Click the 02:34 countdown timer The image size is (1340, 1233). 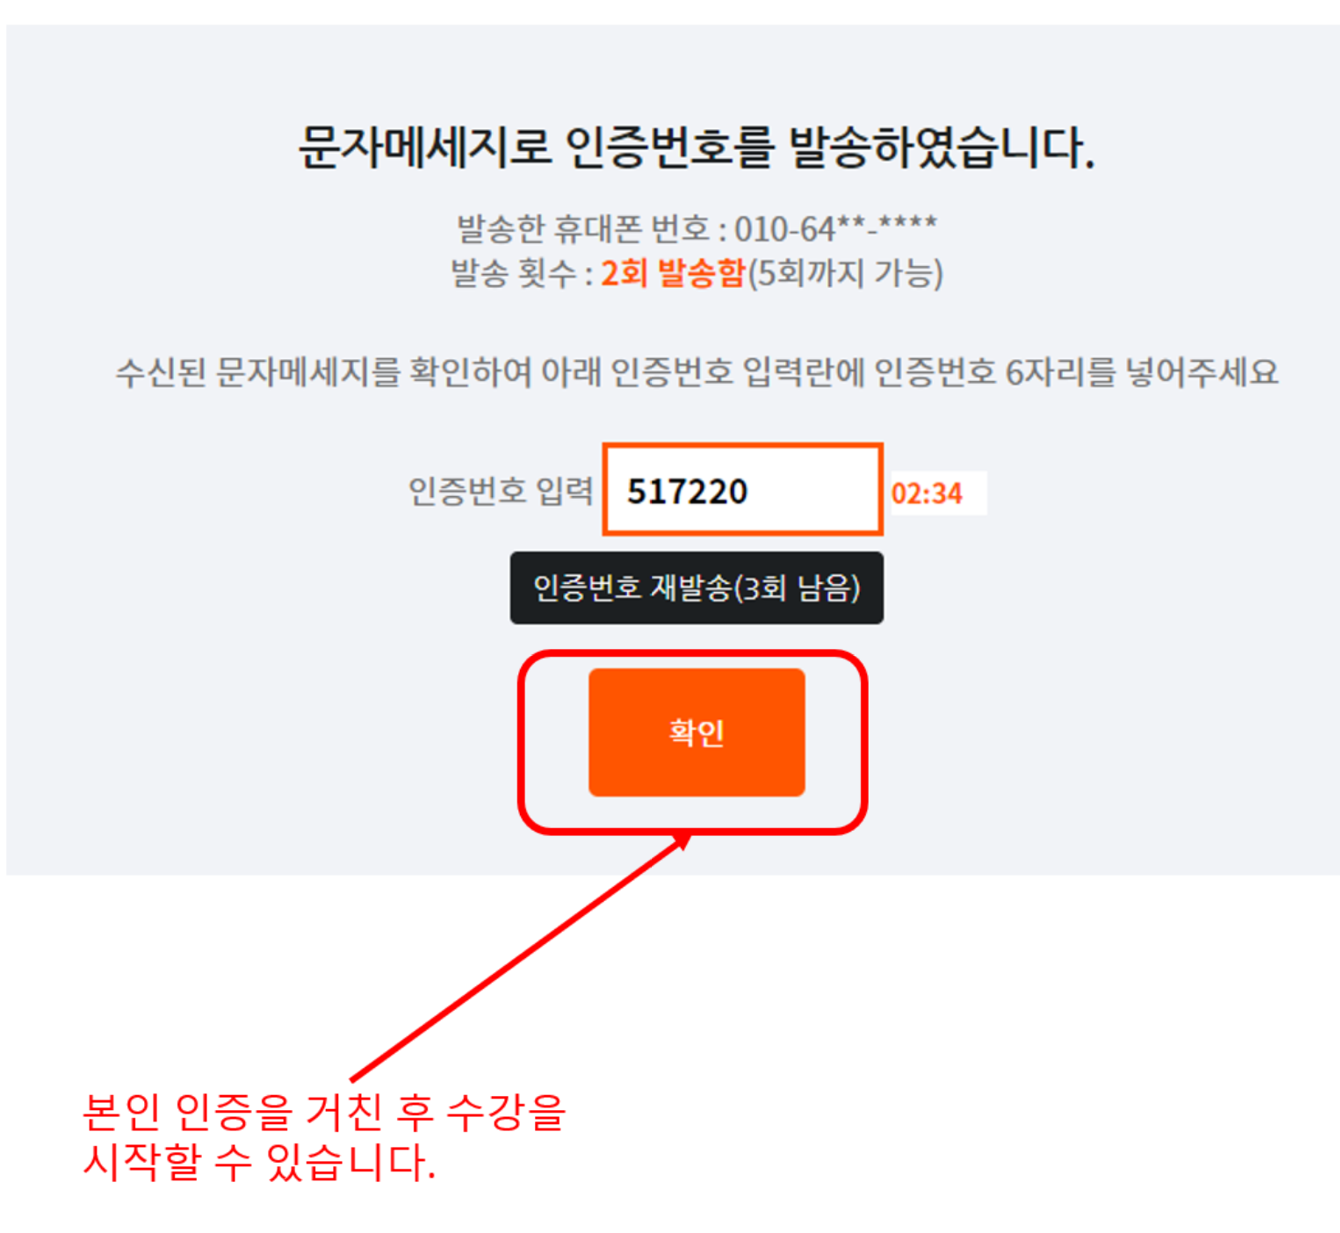tap(928, 493)
